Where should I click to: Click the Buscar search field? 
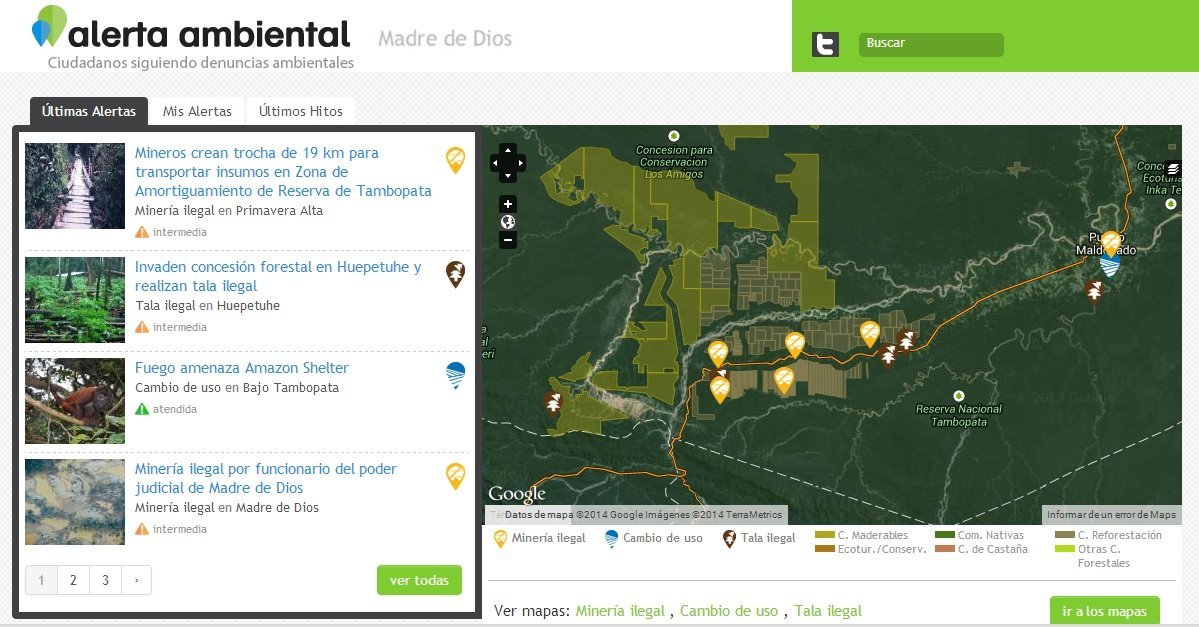click(x=930, y=44)
